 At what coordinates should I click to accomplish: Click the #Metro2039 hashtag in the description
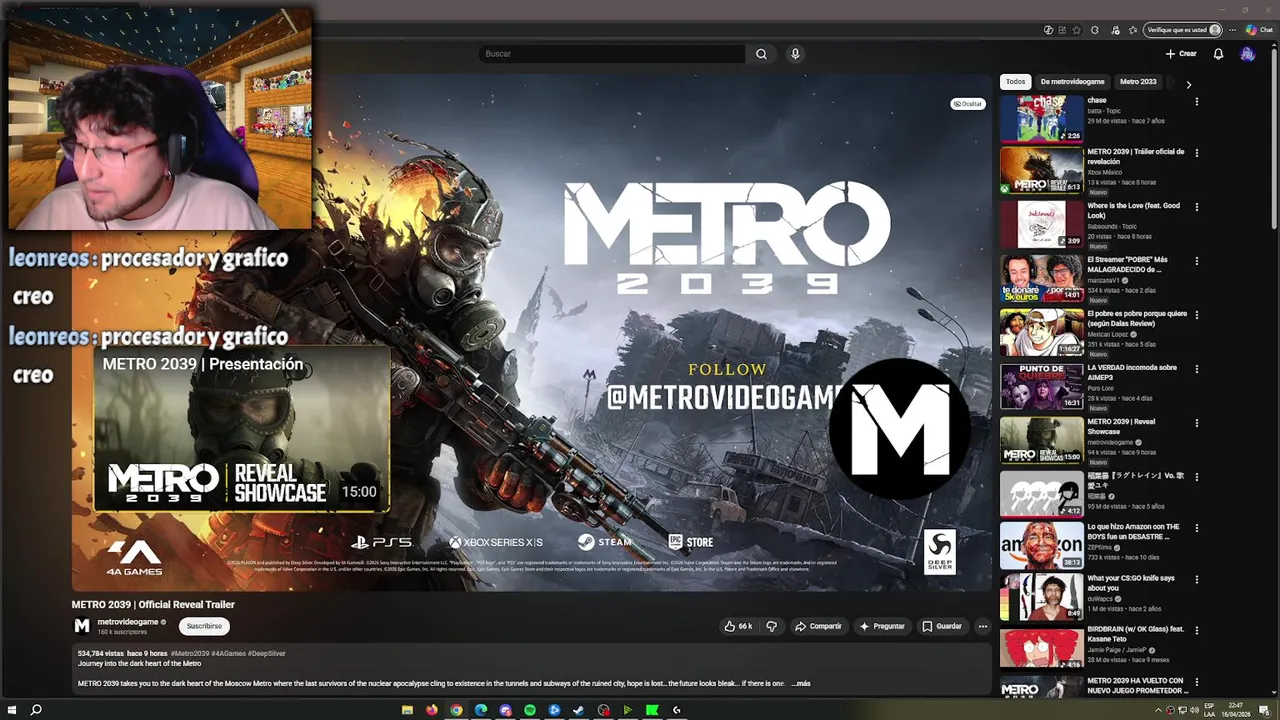click(x=190, y=653)
